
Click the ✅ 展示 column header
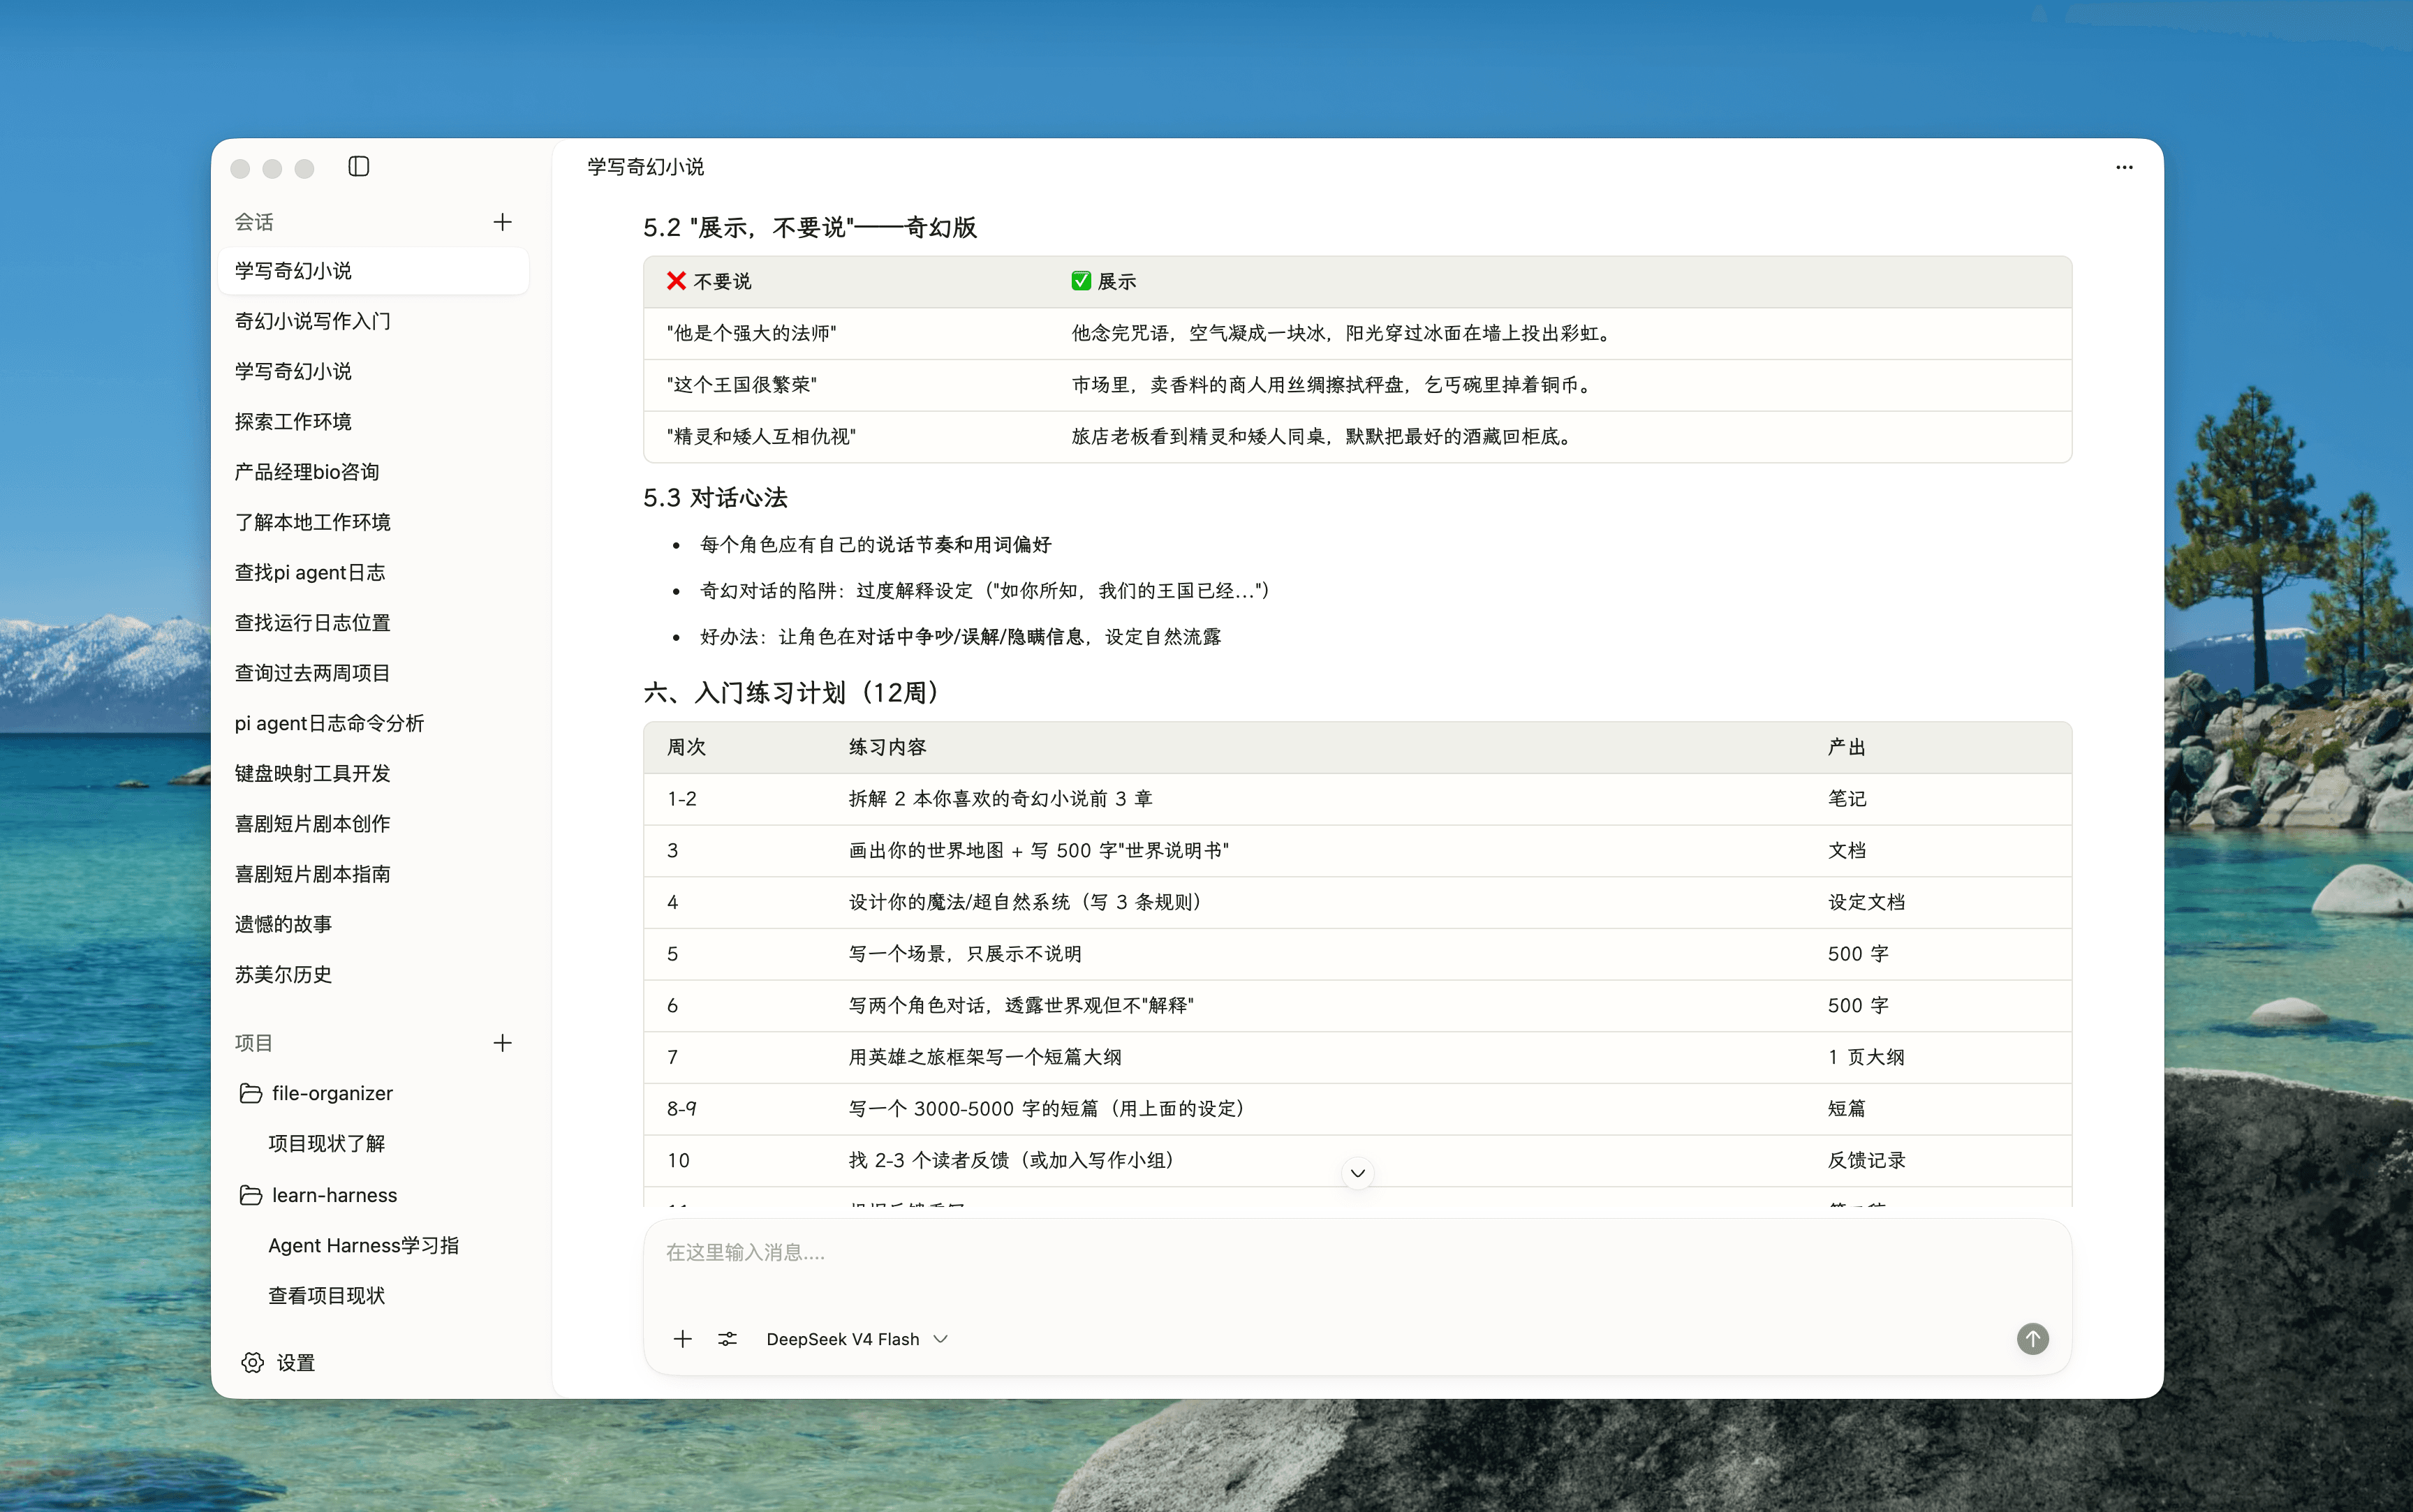(x=1104, y=281)
